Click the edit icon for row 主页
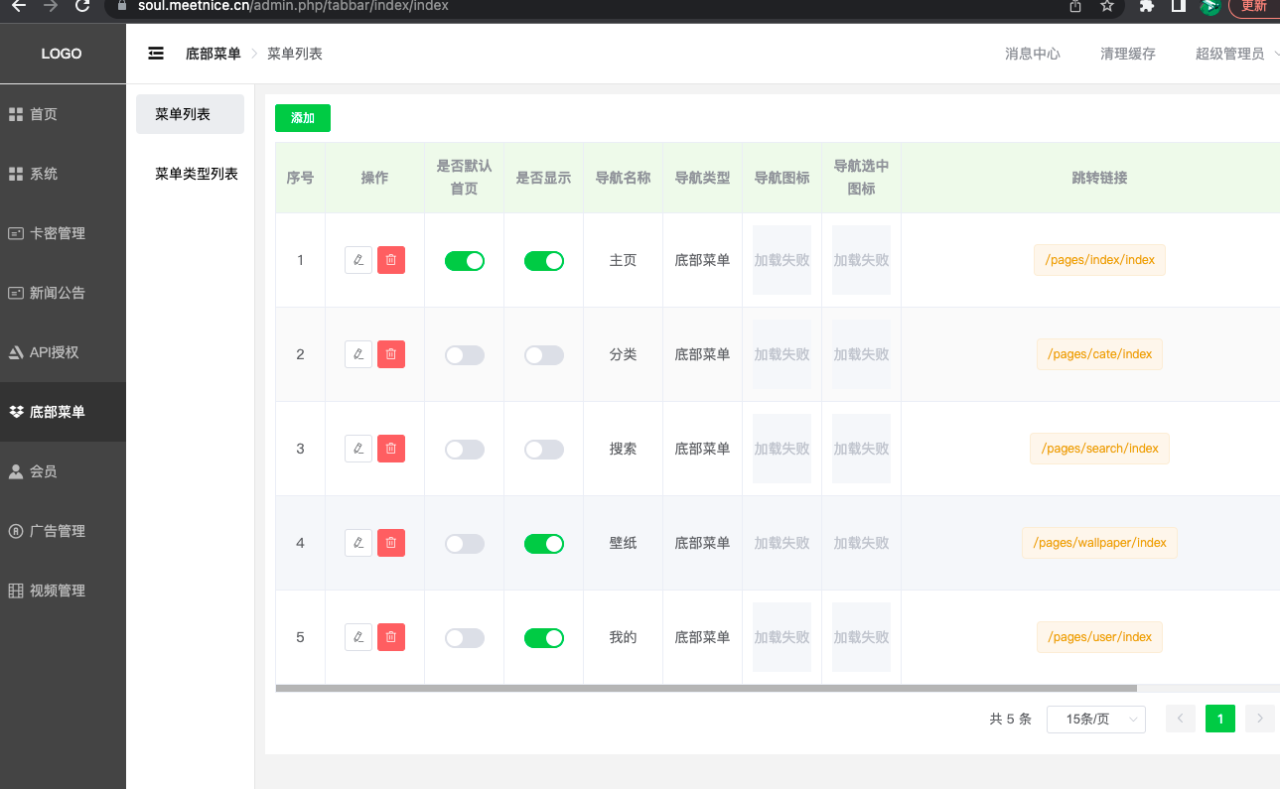 tap(358, 260)
